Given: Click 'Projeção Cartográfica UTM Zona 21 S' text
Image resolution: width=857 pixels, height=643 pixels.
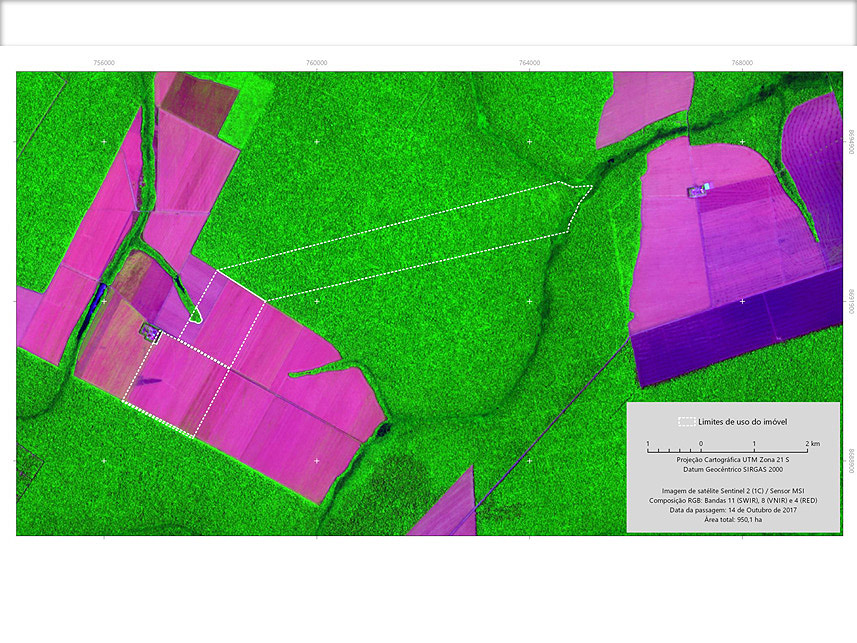Looking at the screenshot, I should [732, 458].
